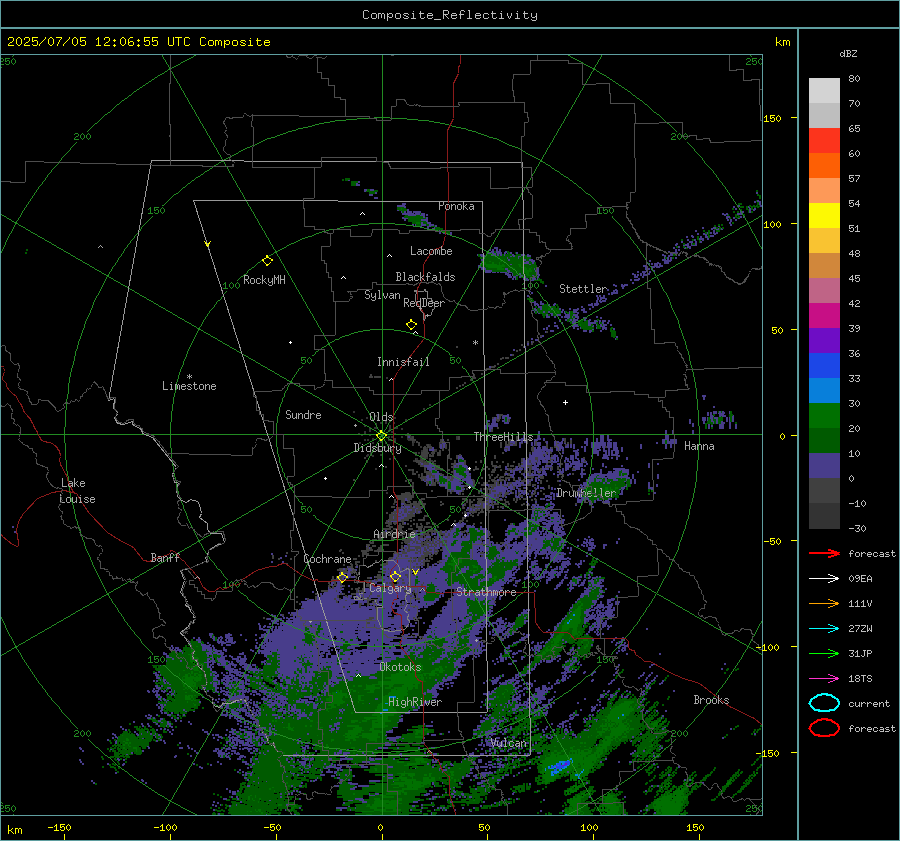Image resolution: width=900 pixels, height=841 pixels.
Task: Click the yellow diamond marker below RedDeer
Action: point(411,325)
